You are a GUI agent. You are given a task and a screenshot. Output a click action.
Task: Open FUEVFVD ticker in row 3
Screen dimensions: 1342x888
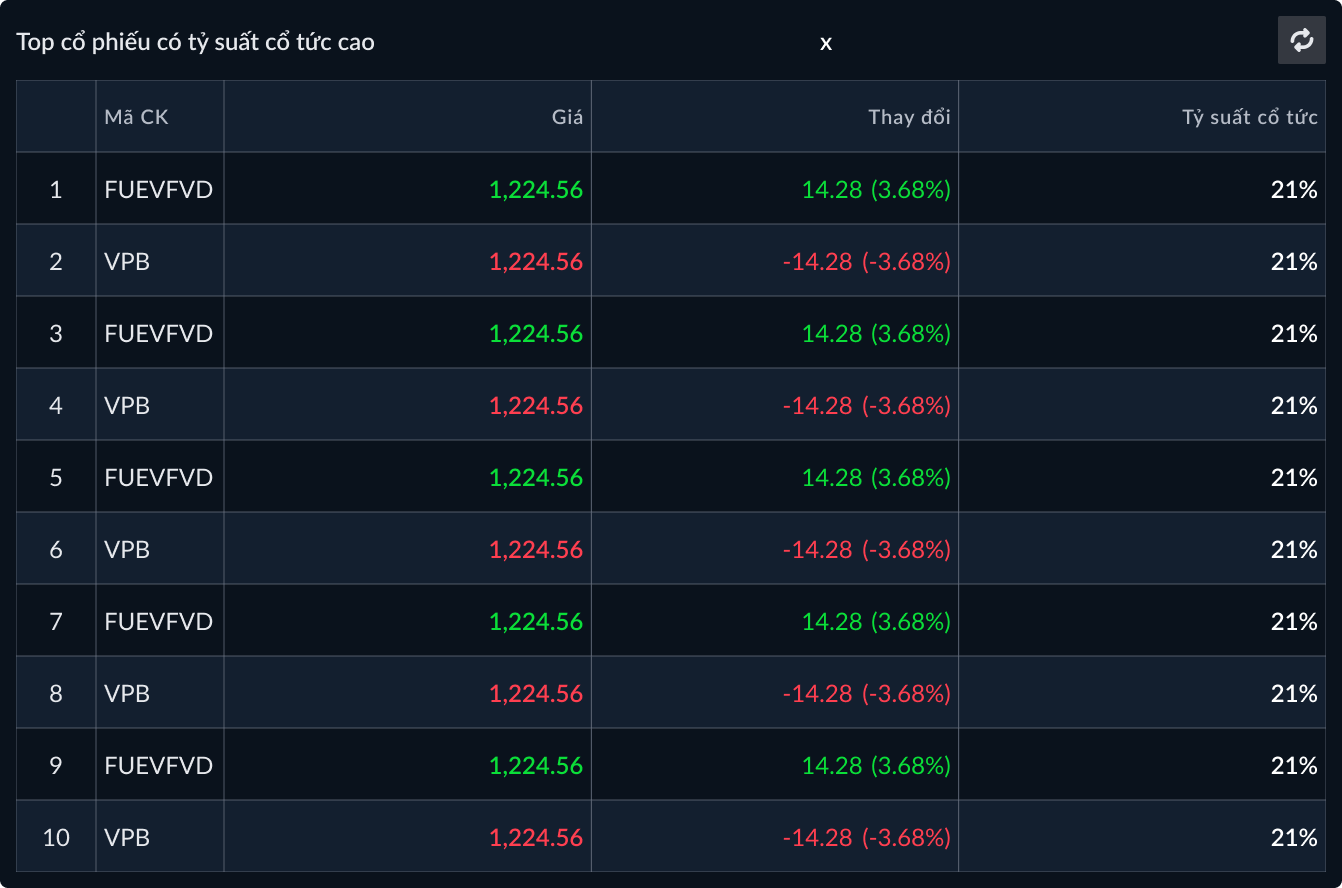click(158, 333)
